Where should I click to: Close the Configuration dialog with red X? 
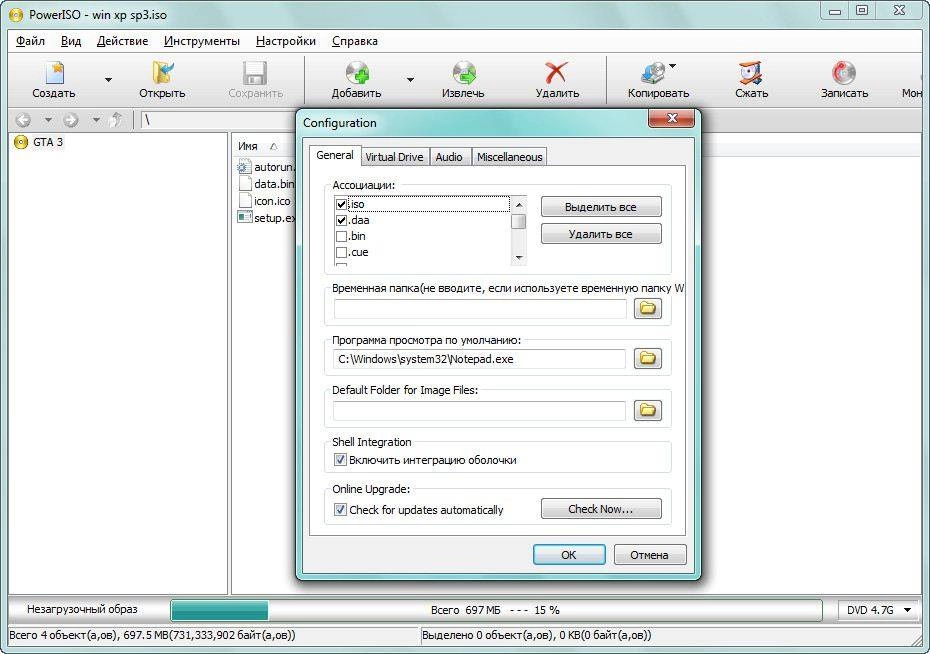coord(671,118)
